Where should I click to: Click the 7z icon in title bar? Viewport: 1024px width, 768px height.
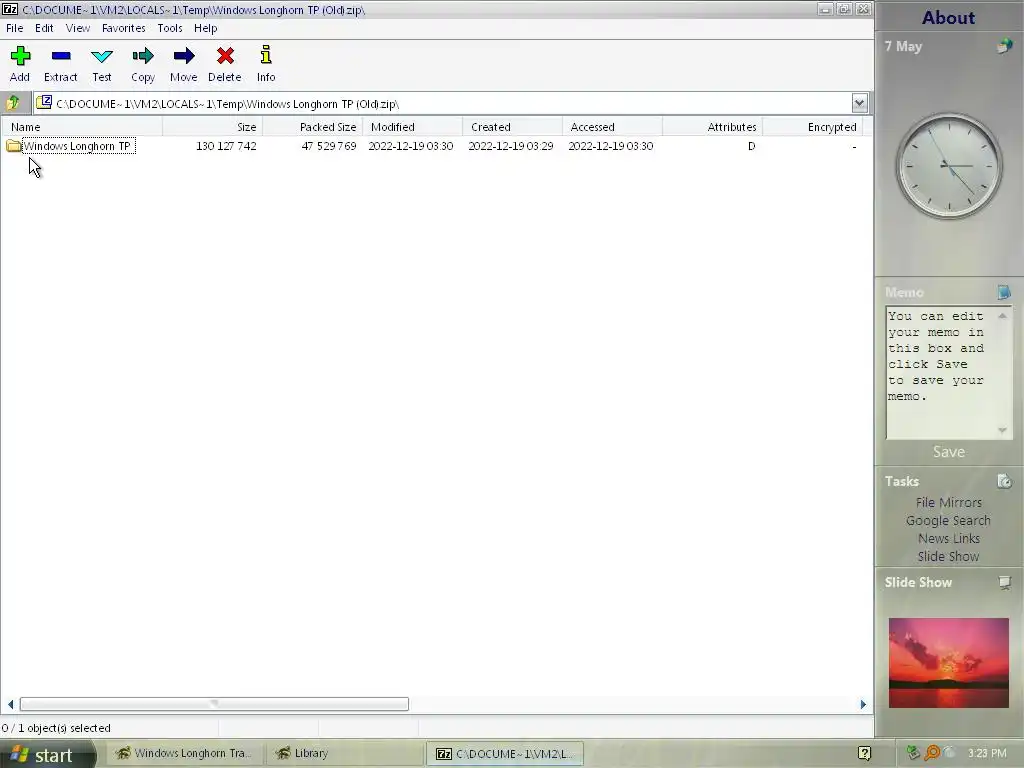pyautogui.click(x=10, y=9)
